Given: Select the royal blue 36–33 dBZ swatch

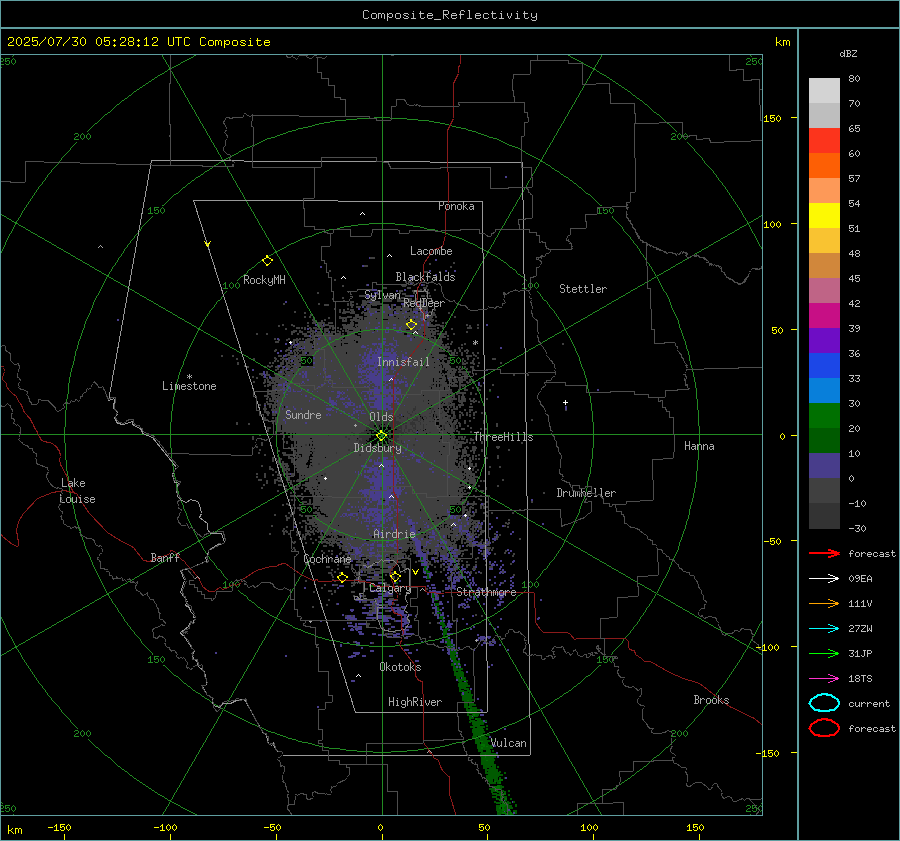Looking at the screenshot, I should point(824,366).
